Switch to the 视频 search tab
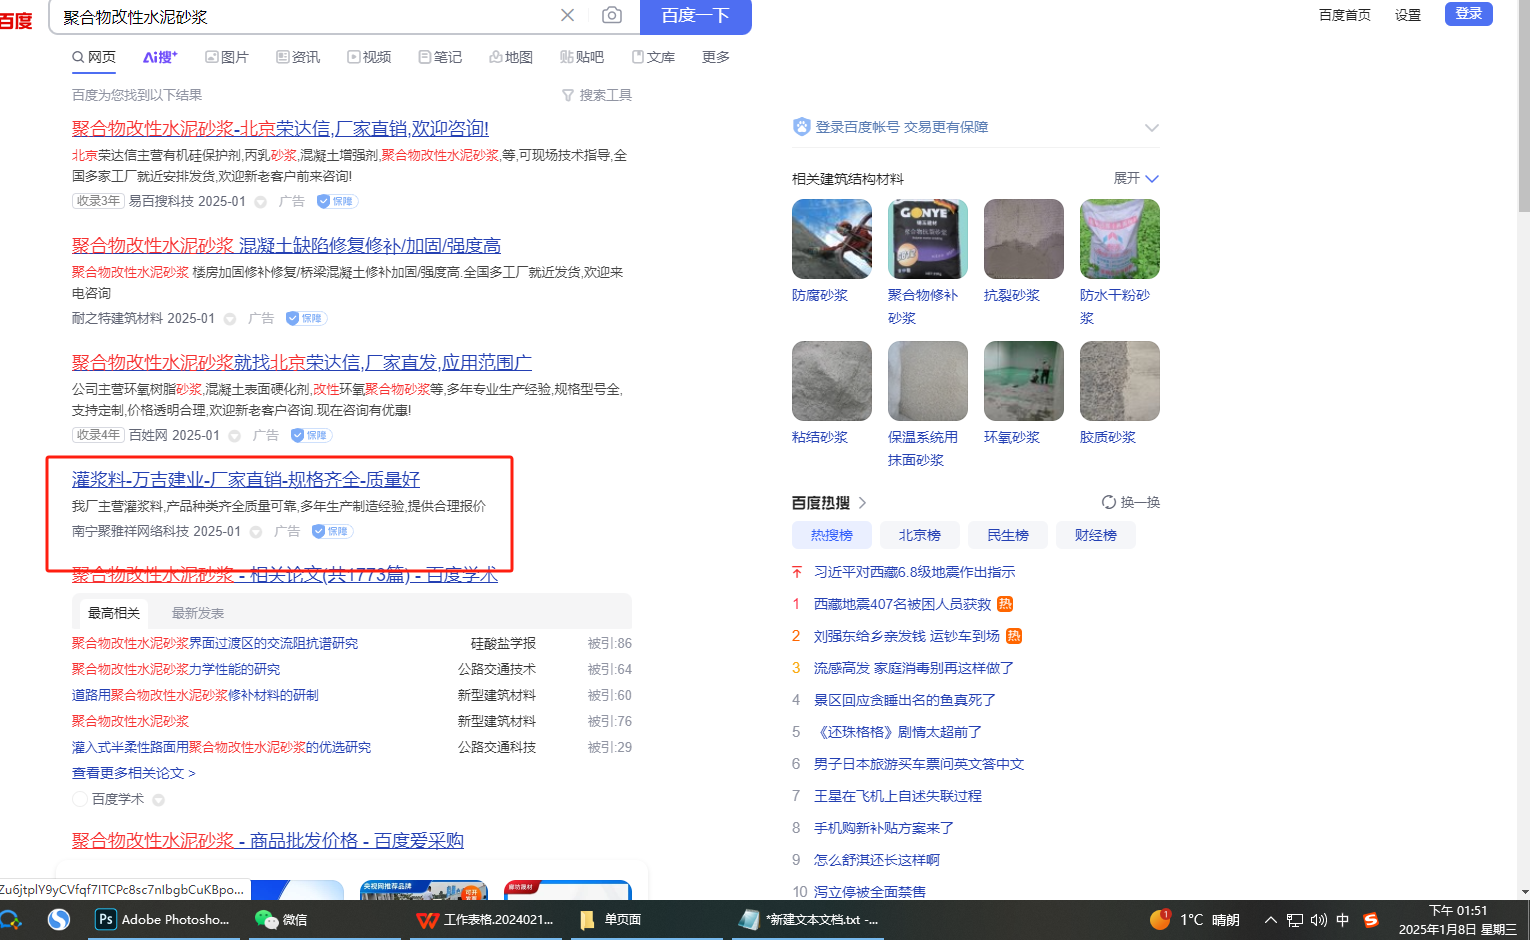The image size is (1530, 940). click(369, 57)
